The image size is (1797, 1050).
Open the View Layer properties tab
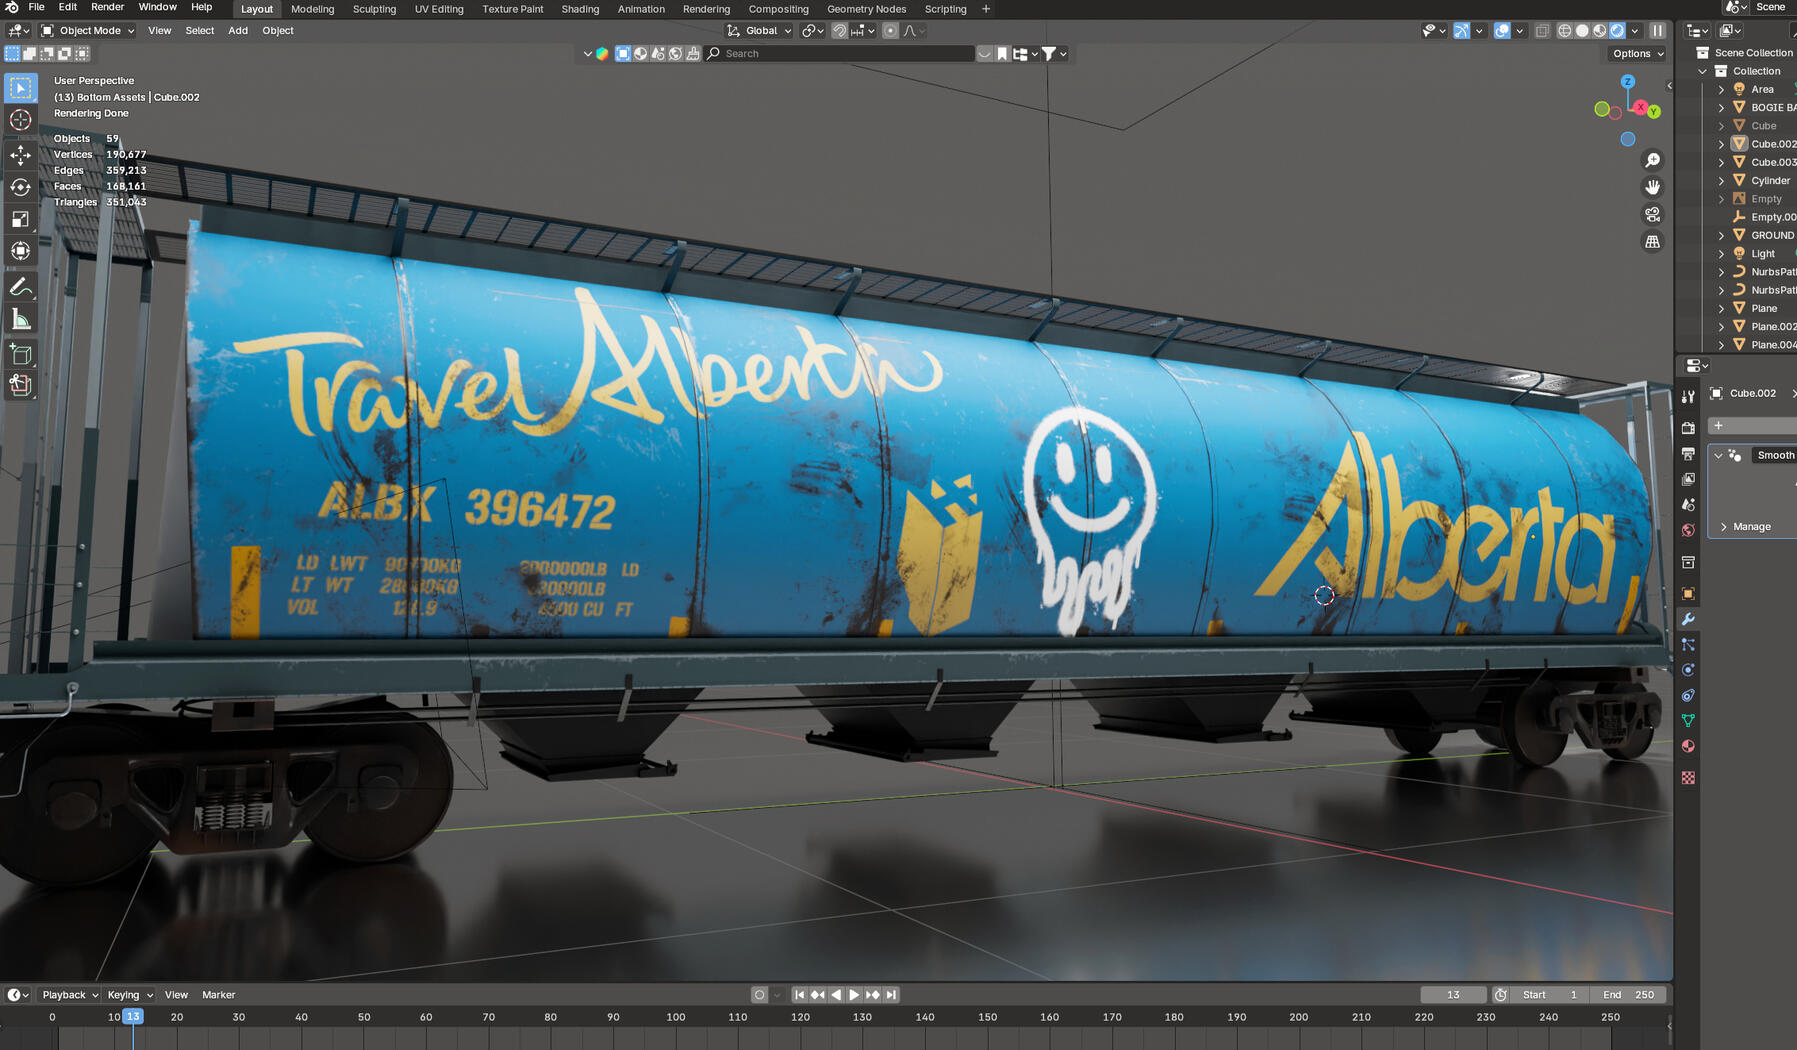tap(1688, 479)
